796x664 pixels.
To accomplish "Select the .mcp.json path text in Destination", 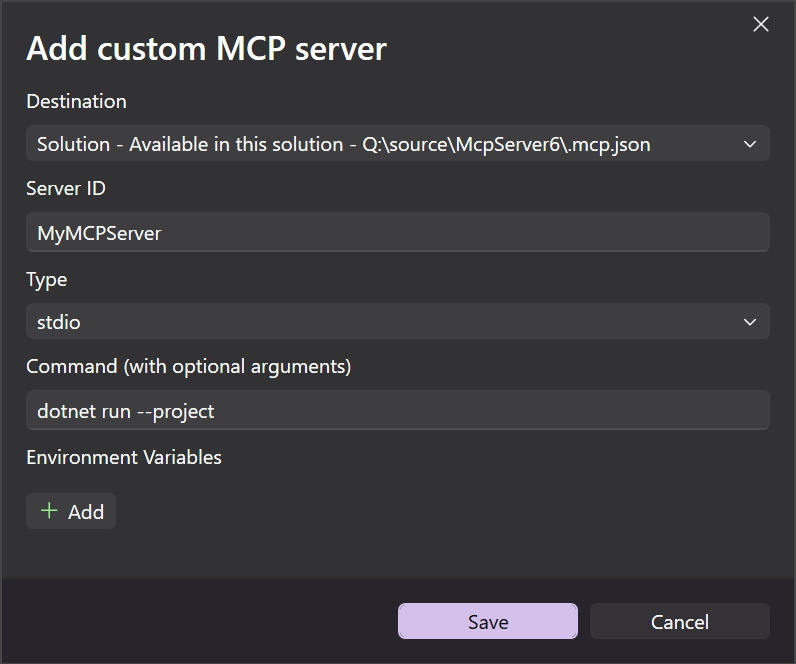I will click(506, 144).
